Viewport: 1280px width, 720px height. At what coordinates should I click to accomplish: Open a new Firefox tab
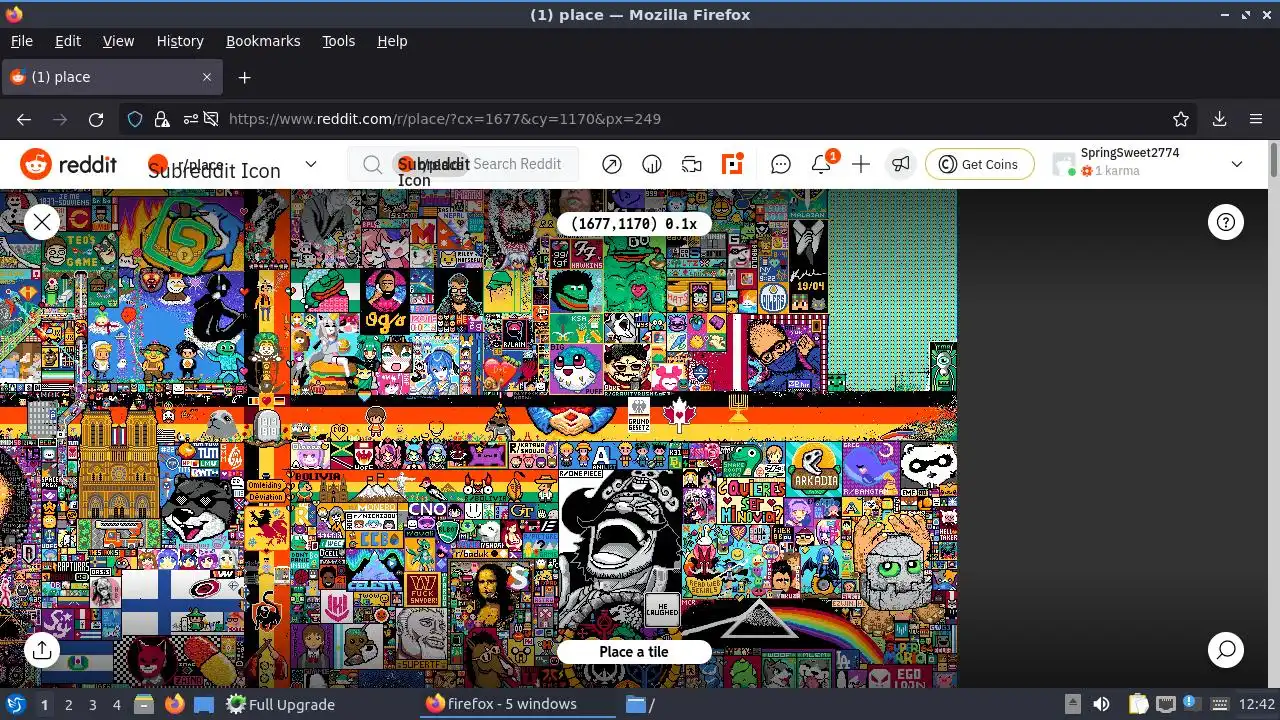(244, 77)
